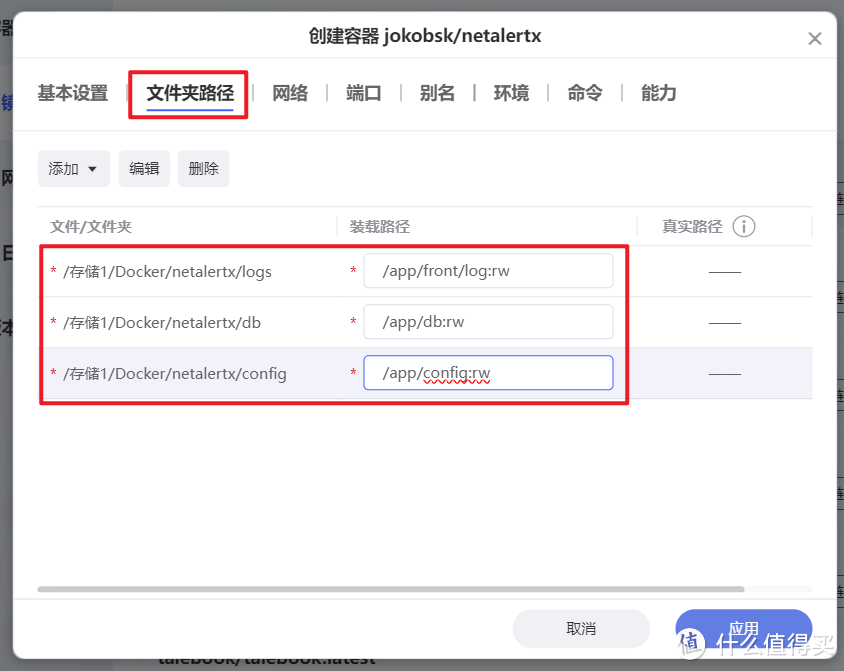The image size is (844, 671).
Task: Close the 创建容器 dialog with the X
Action: [815, 38]
